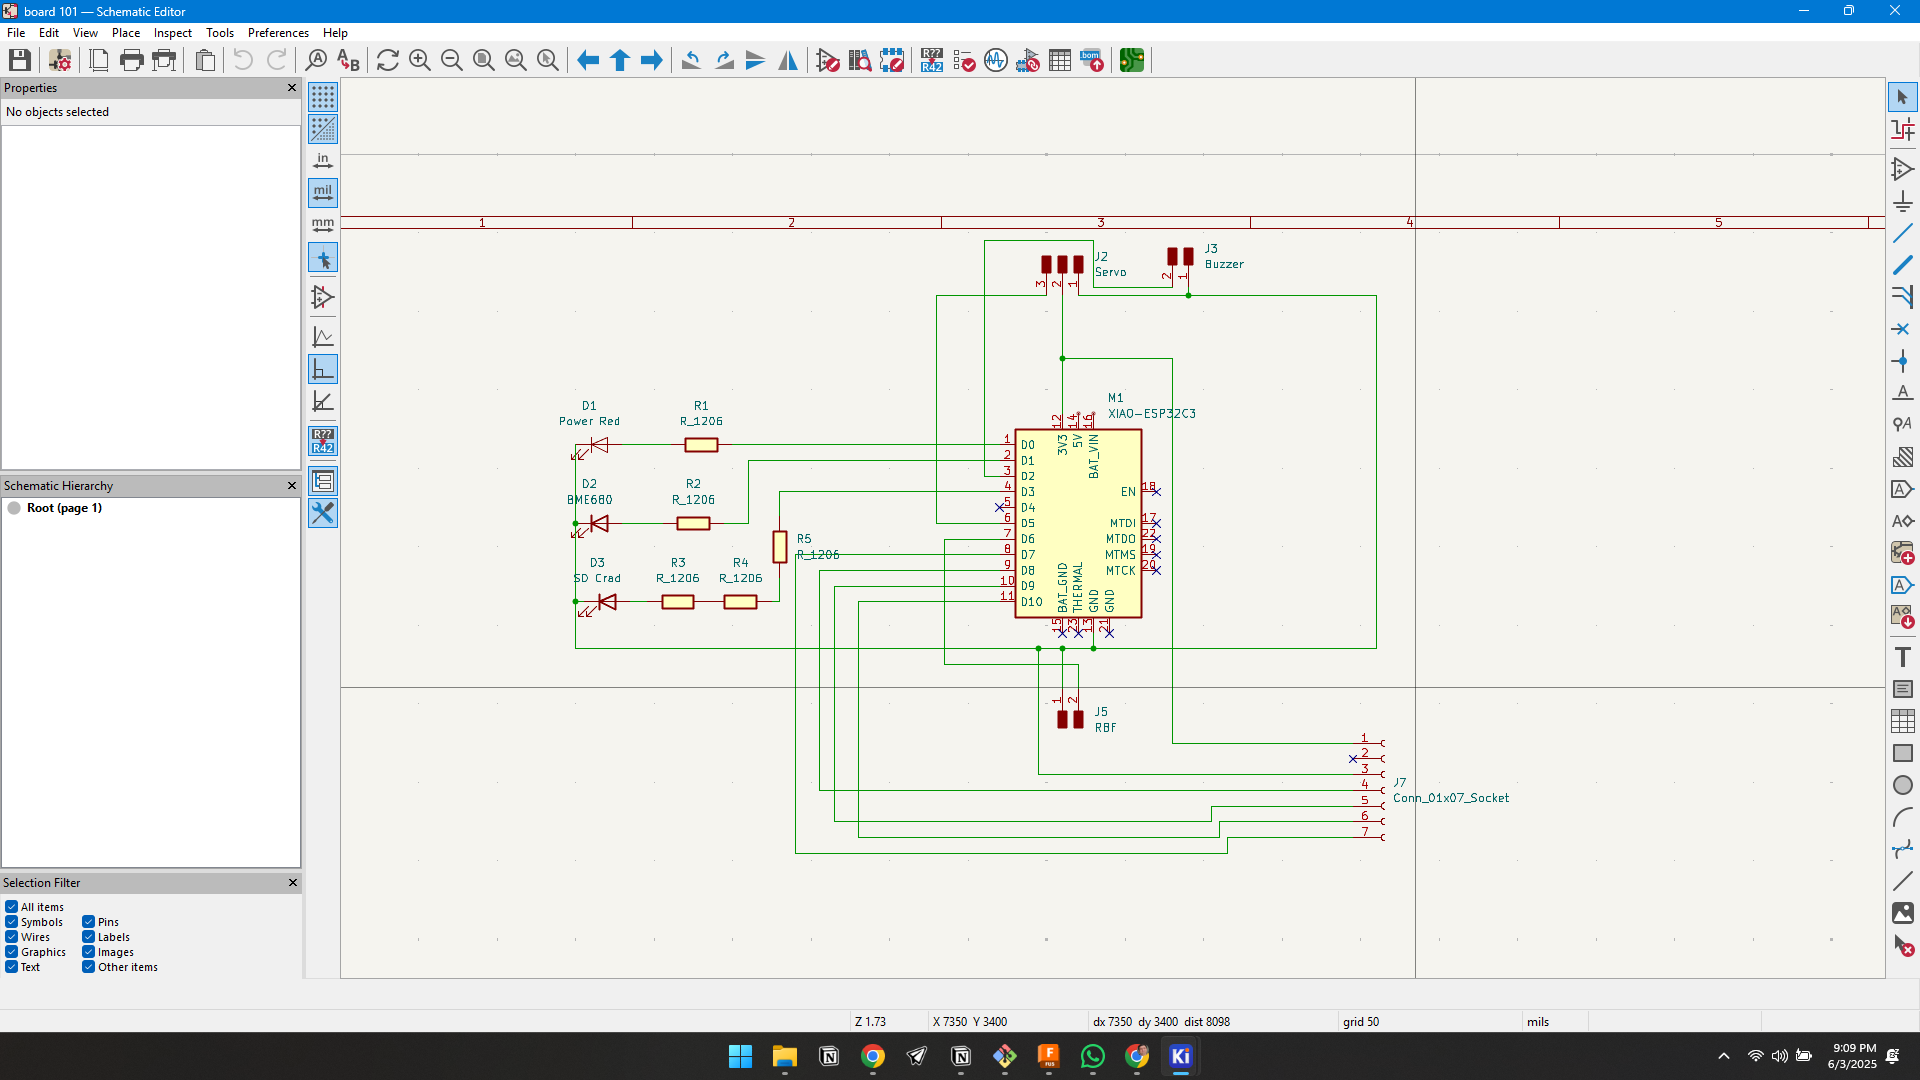This screenshot has height=1080, width=1920.
Task: Open the View menu
Action: click(85, 33)
